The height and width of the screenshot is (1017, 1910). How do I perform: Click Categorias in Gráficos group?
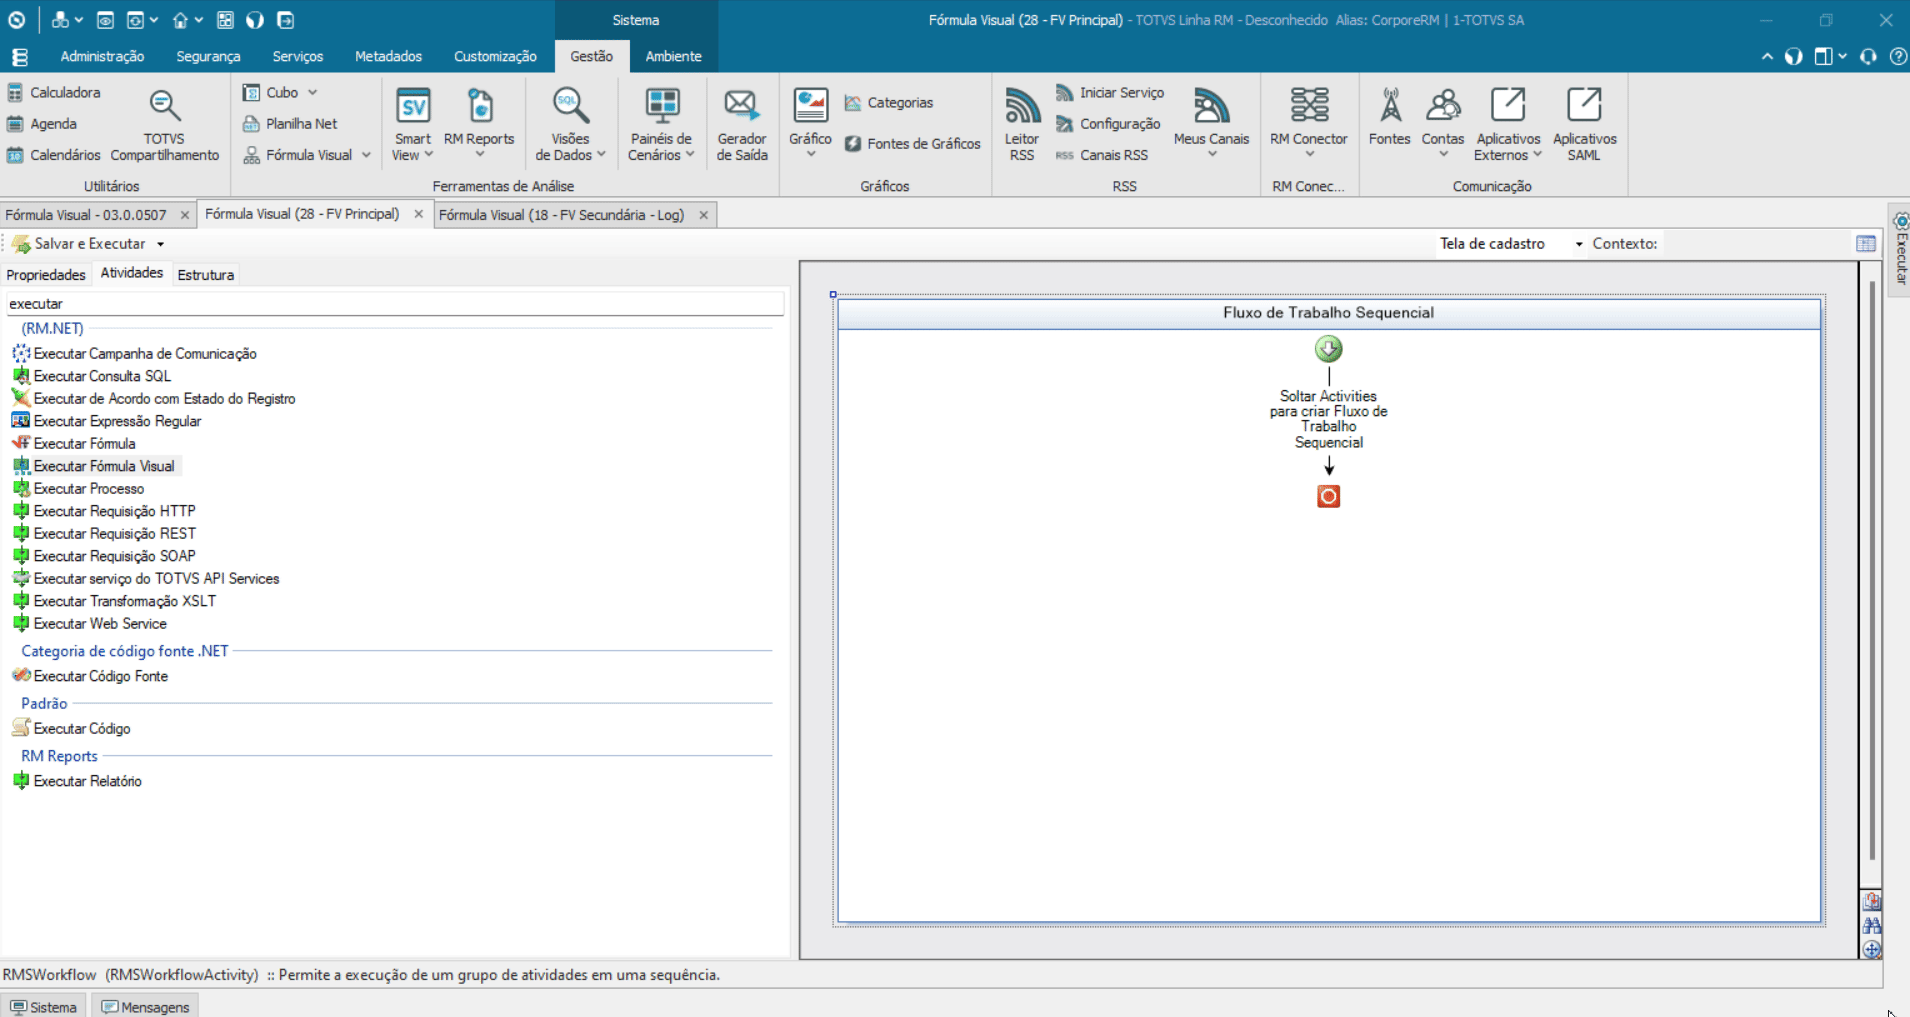coord(888,102)
